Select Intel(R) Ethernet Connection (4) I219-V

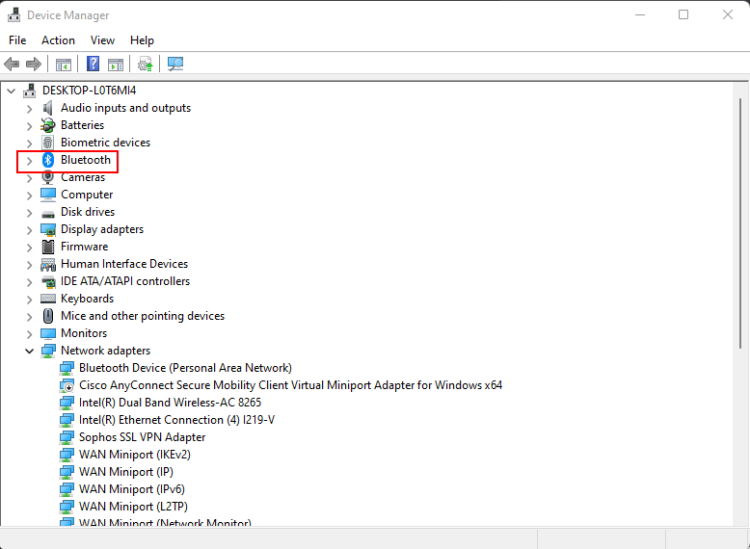176,420
